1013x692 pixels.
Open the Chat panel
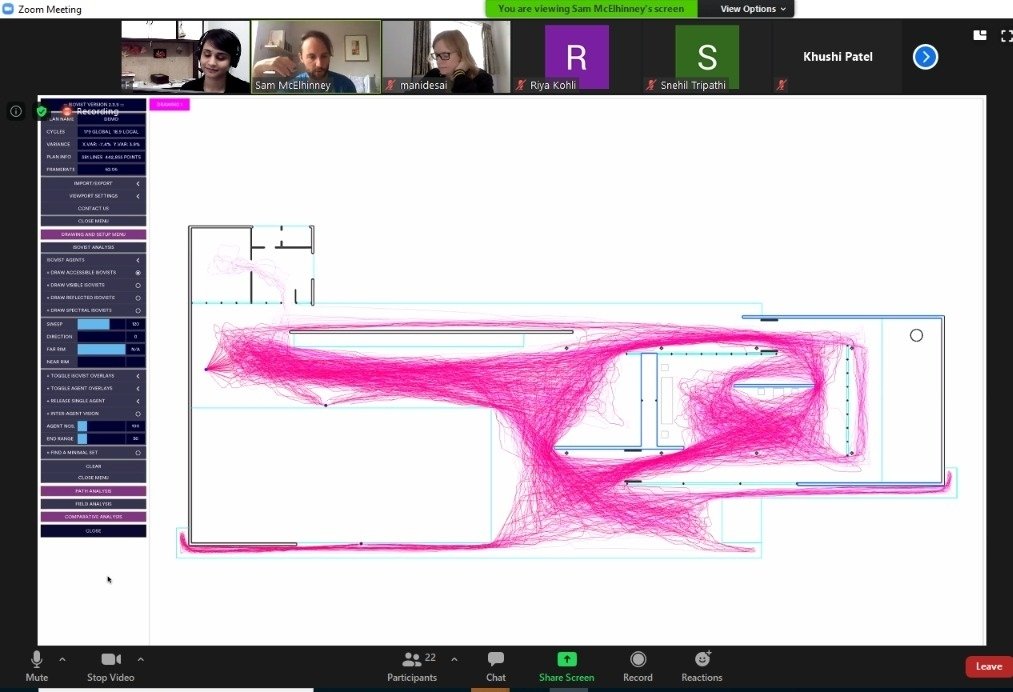[x=496, y=667]
